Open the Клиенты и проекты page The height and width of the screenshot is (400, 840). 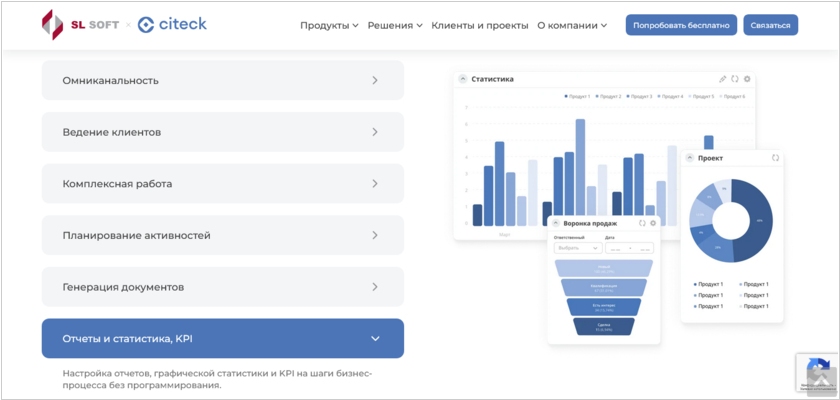479,25
